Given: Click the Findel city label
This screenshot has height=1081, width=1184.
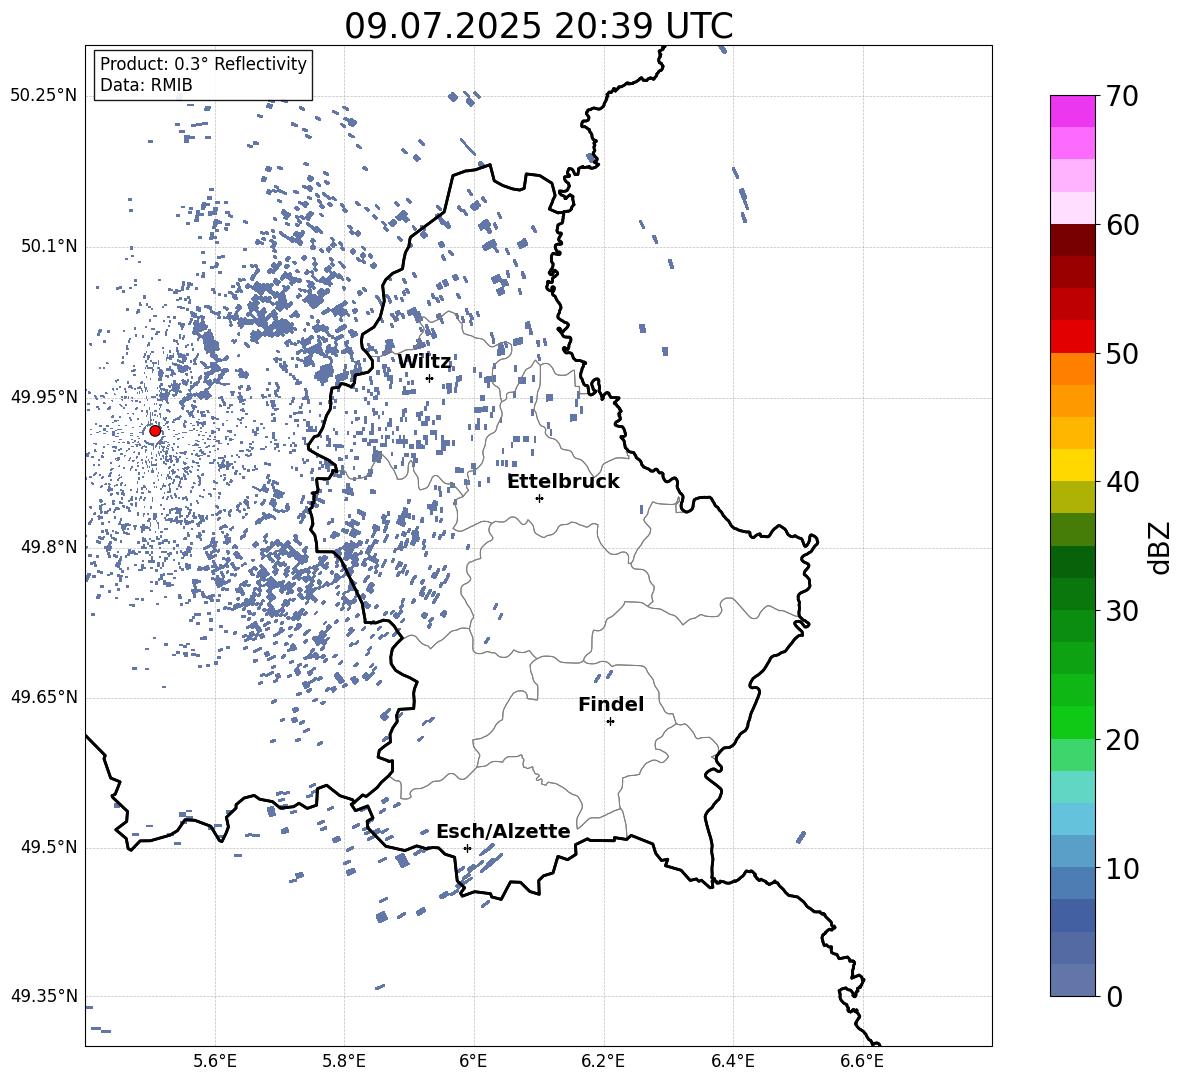Looking at the screenshot, I should [x=611, y=704].
